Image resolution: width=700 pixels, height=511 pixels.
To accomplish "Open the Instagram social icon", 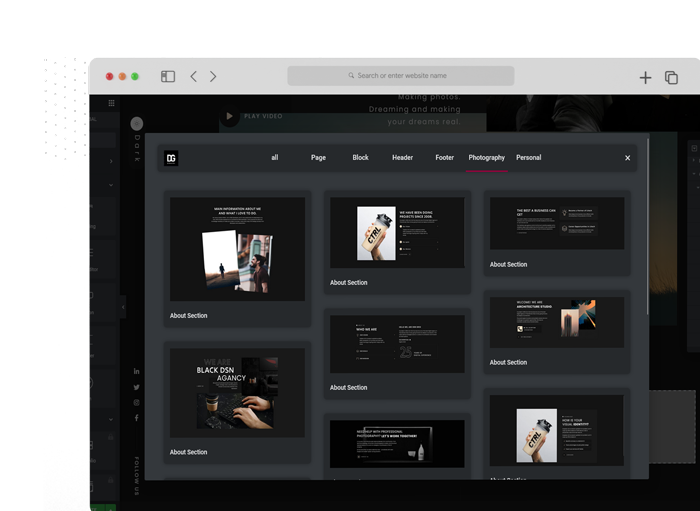I will coord(136,402).
